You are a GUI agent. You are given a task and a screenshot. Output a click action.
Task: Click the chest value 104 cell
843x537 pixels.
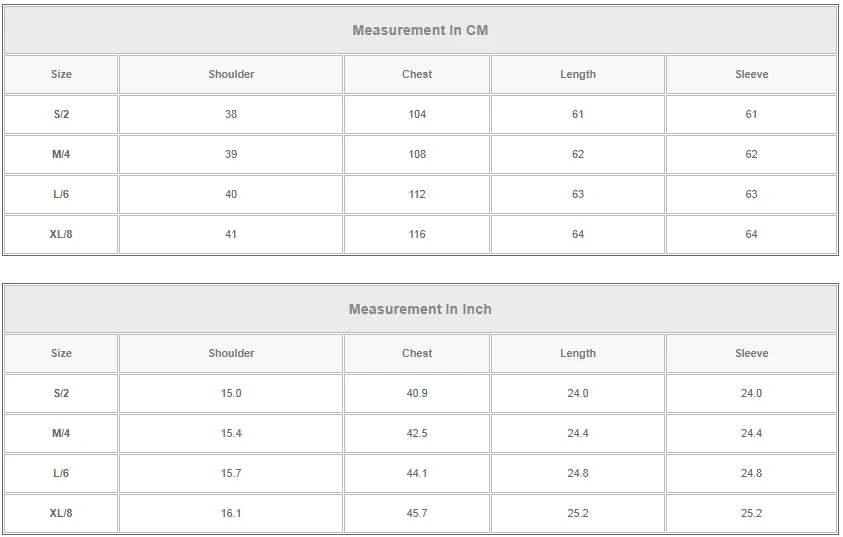pyautogui.click(x=417, y=114)
